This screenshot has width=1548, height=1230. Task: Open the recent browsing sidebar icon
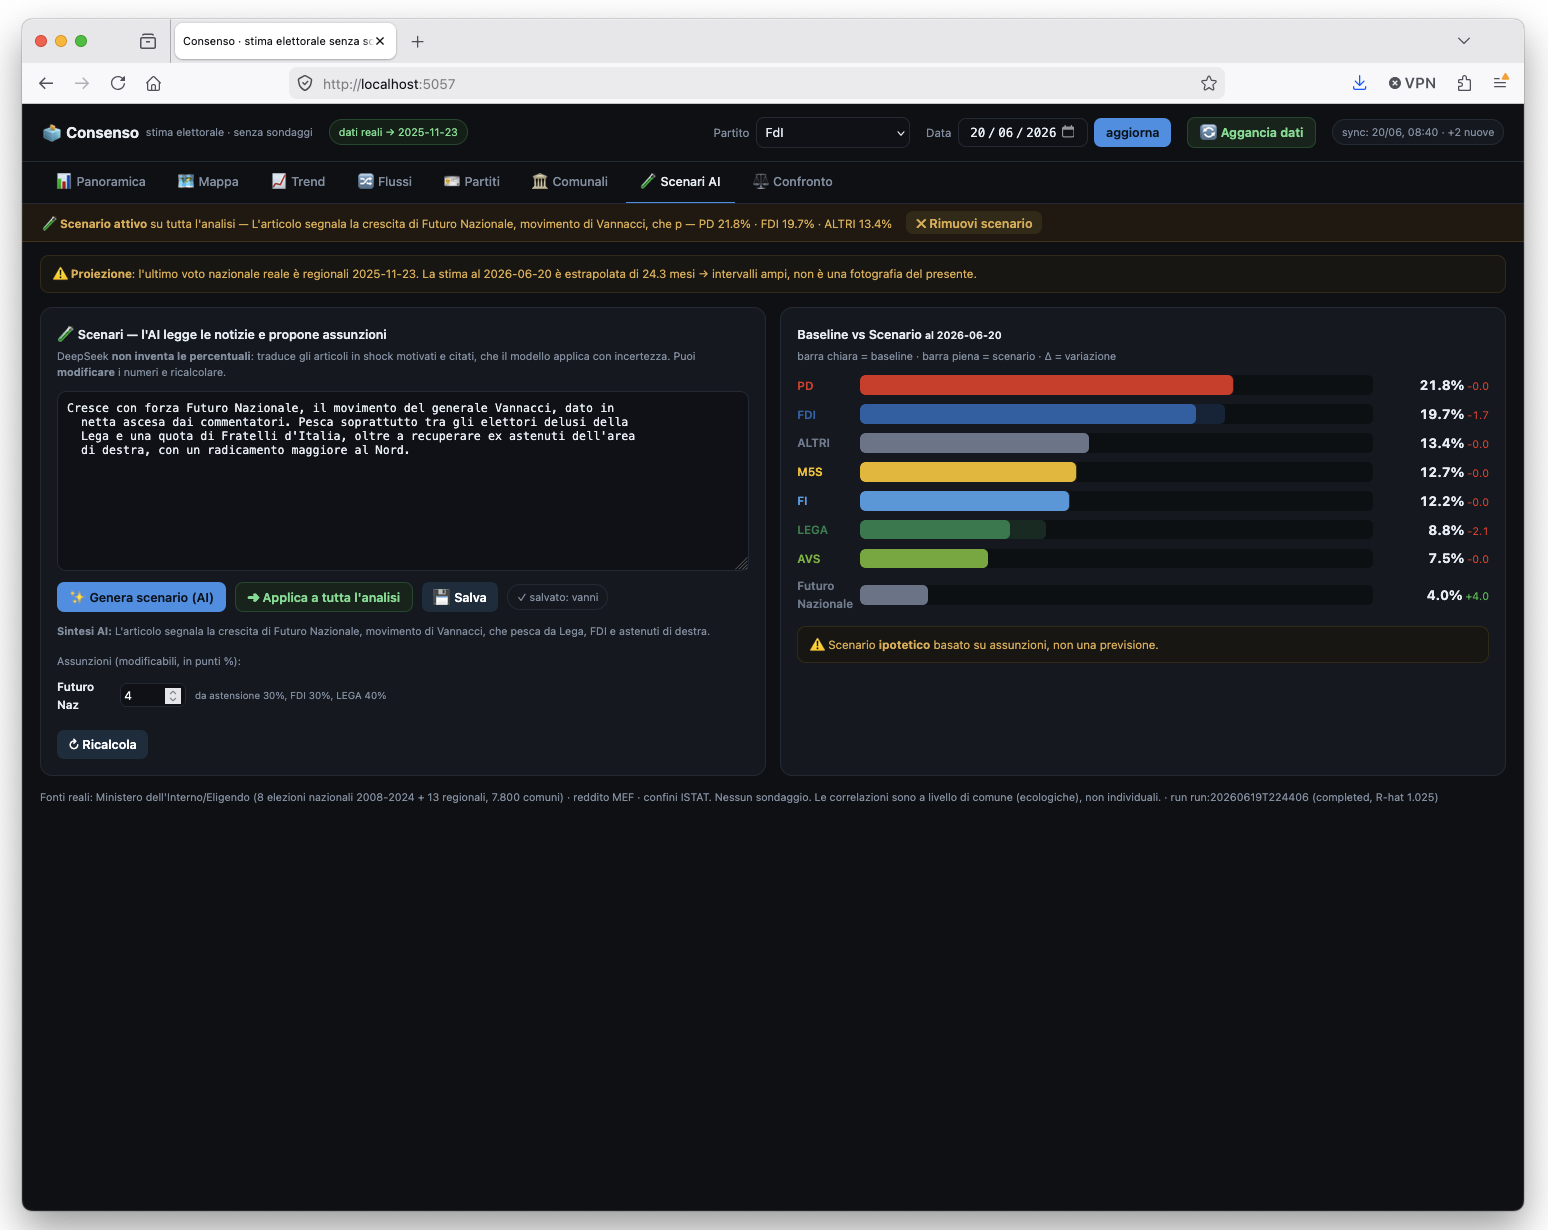pos(148,41)
